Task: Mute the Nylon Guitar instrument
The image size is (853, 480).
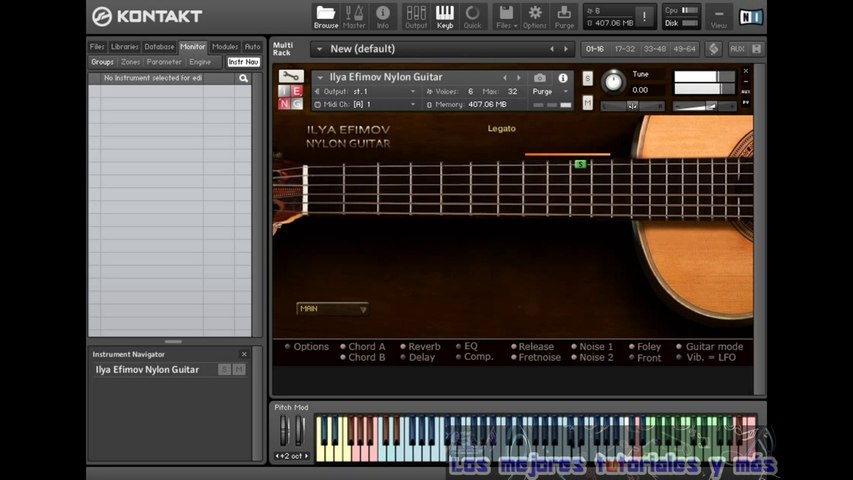Action: 587,103
